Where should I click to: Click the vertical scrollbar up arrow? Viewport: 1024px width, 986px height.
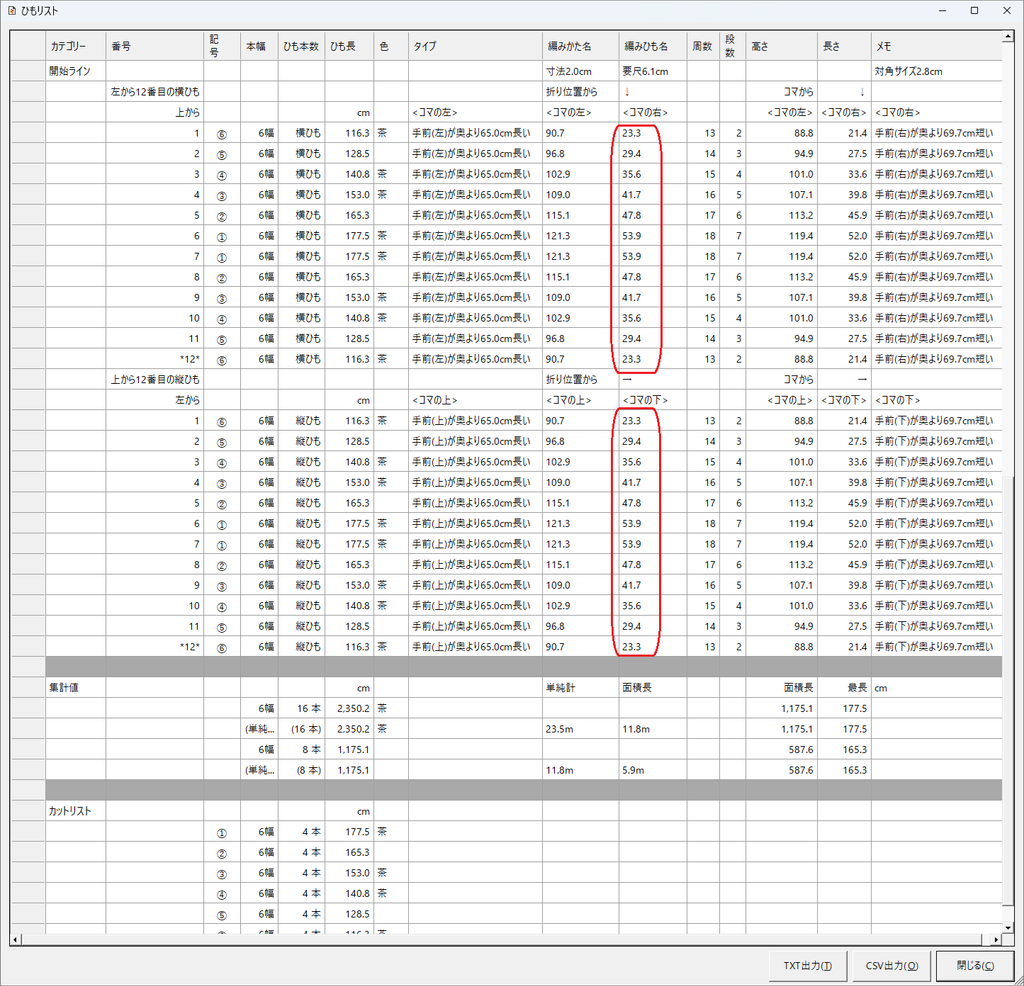(x=1008, y=37)
